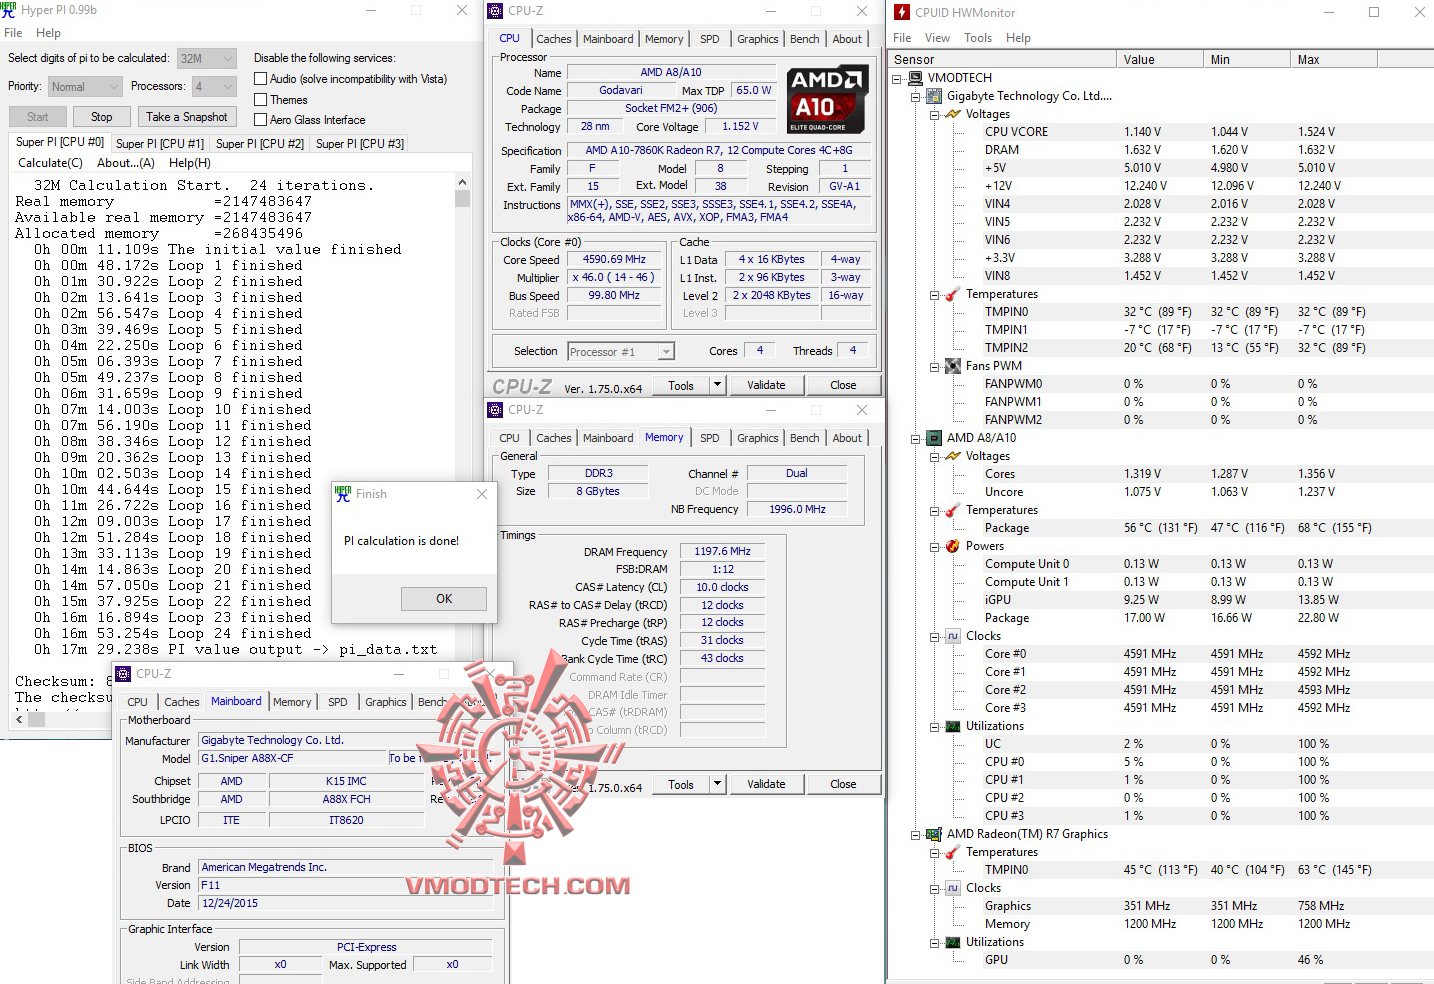Click the Voltages lightning icon under Gigabyte Technology
Screen dimensions: 1434x984
point(952,114)
